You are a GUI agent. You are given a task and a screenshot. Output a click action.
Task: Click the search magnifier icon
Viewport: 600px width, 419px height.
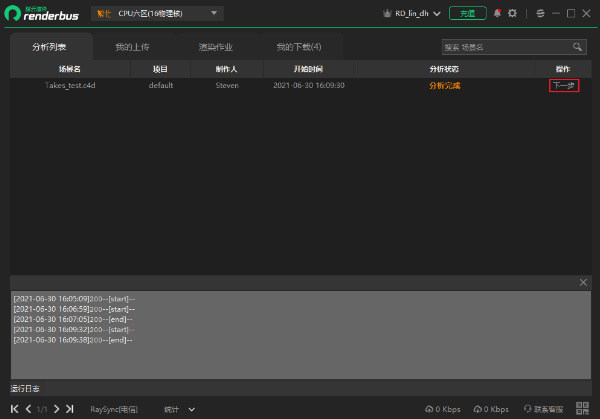(x=577, y=47)
